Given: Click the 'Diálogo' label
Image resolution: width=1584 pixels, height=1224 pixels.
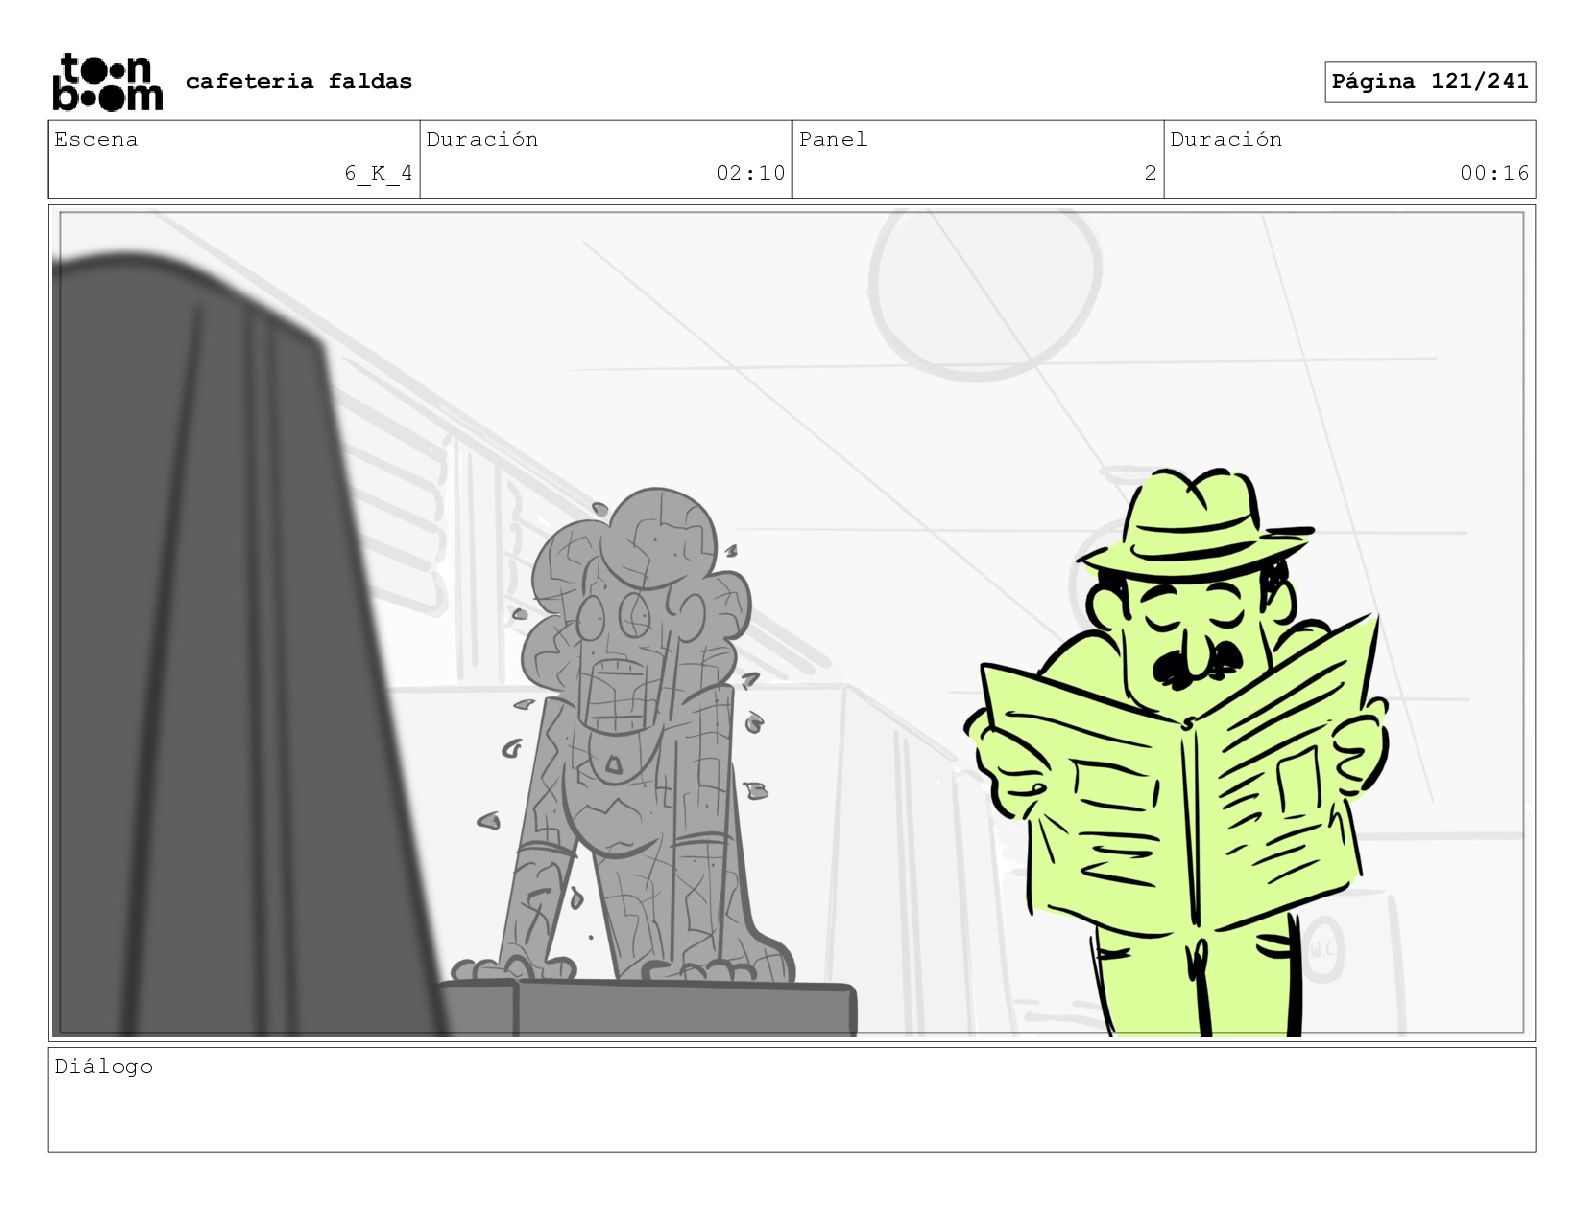Looking at the screenshot, I should (103, 1066).
